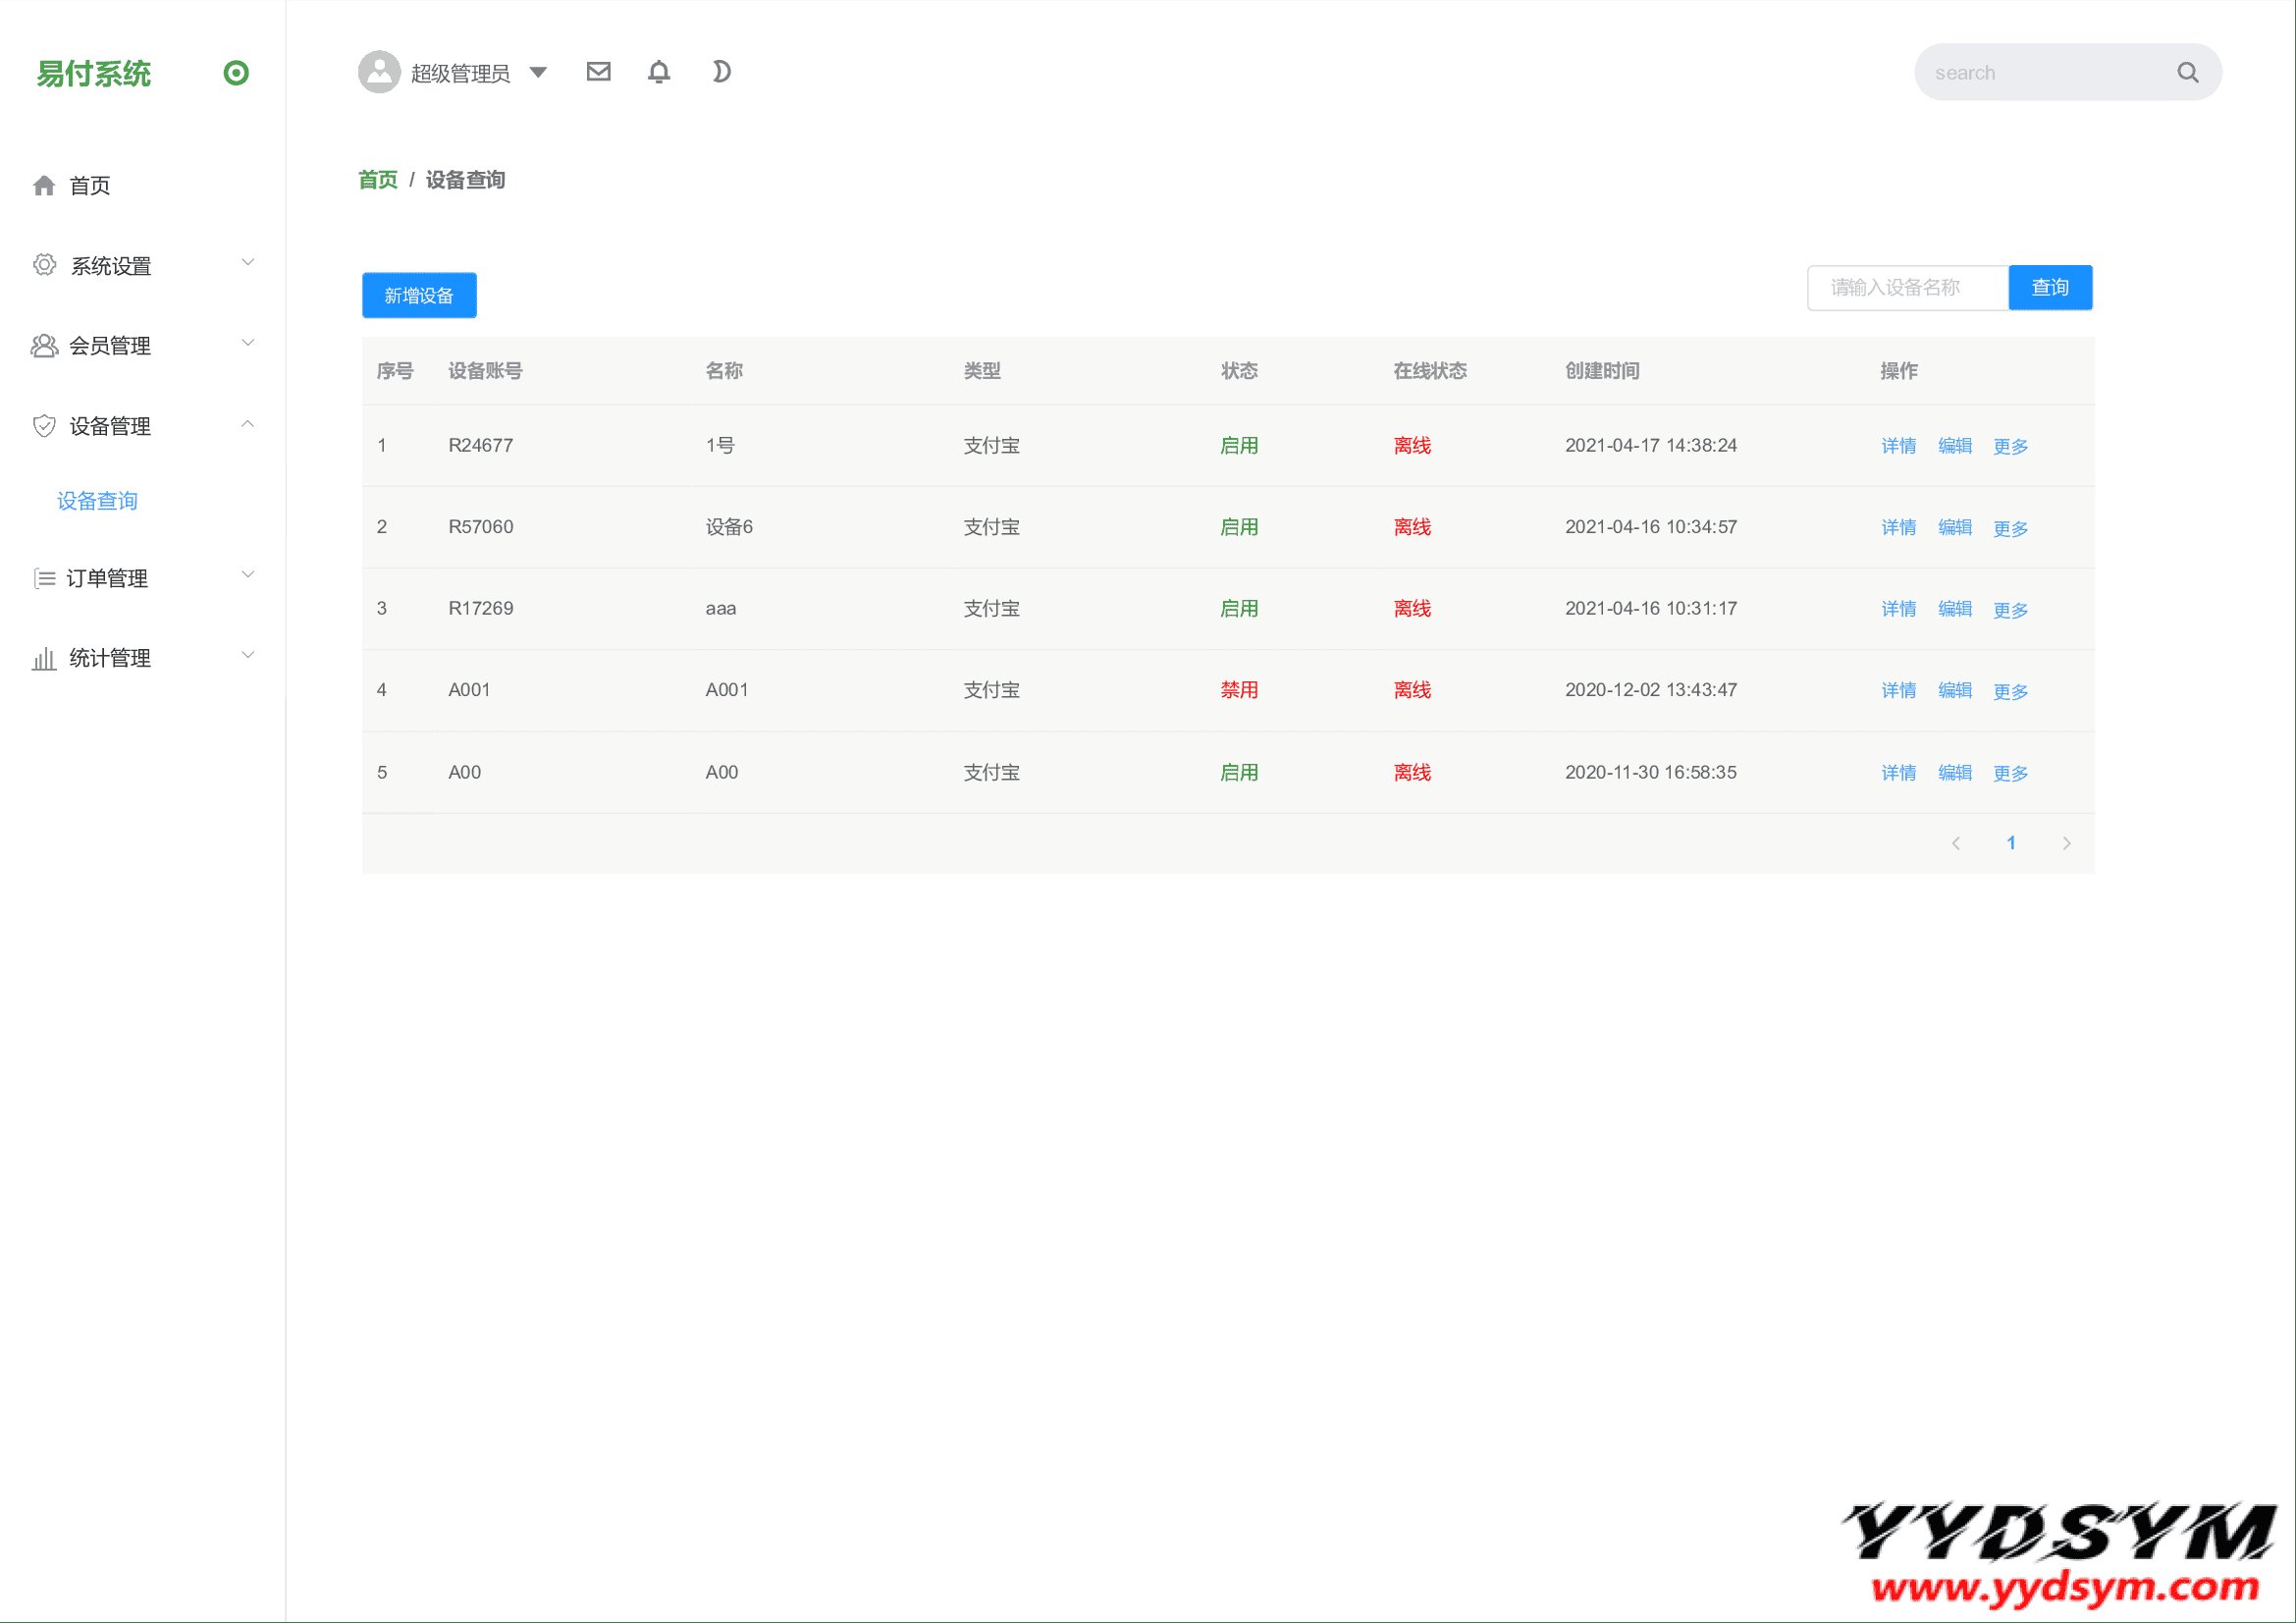The width and height of the screenshot is (2296, 1623).
Task: Expand the 统计管理 menu chevron
Action: pos(248,655)
